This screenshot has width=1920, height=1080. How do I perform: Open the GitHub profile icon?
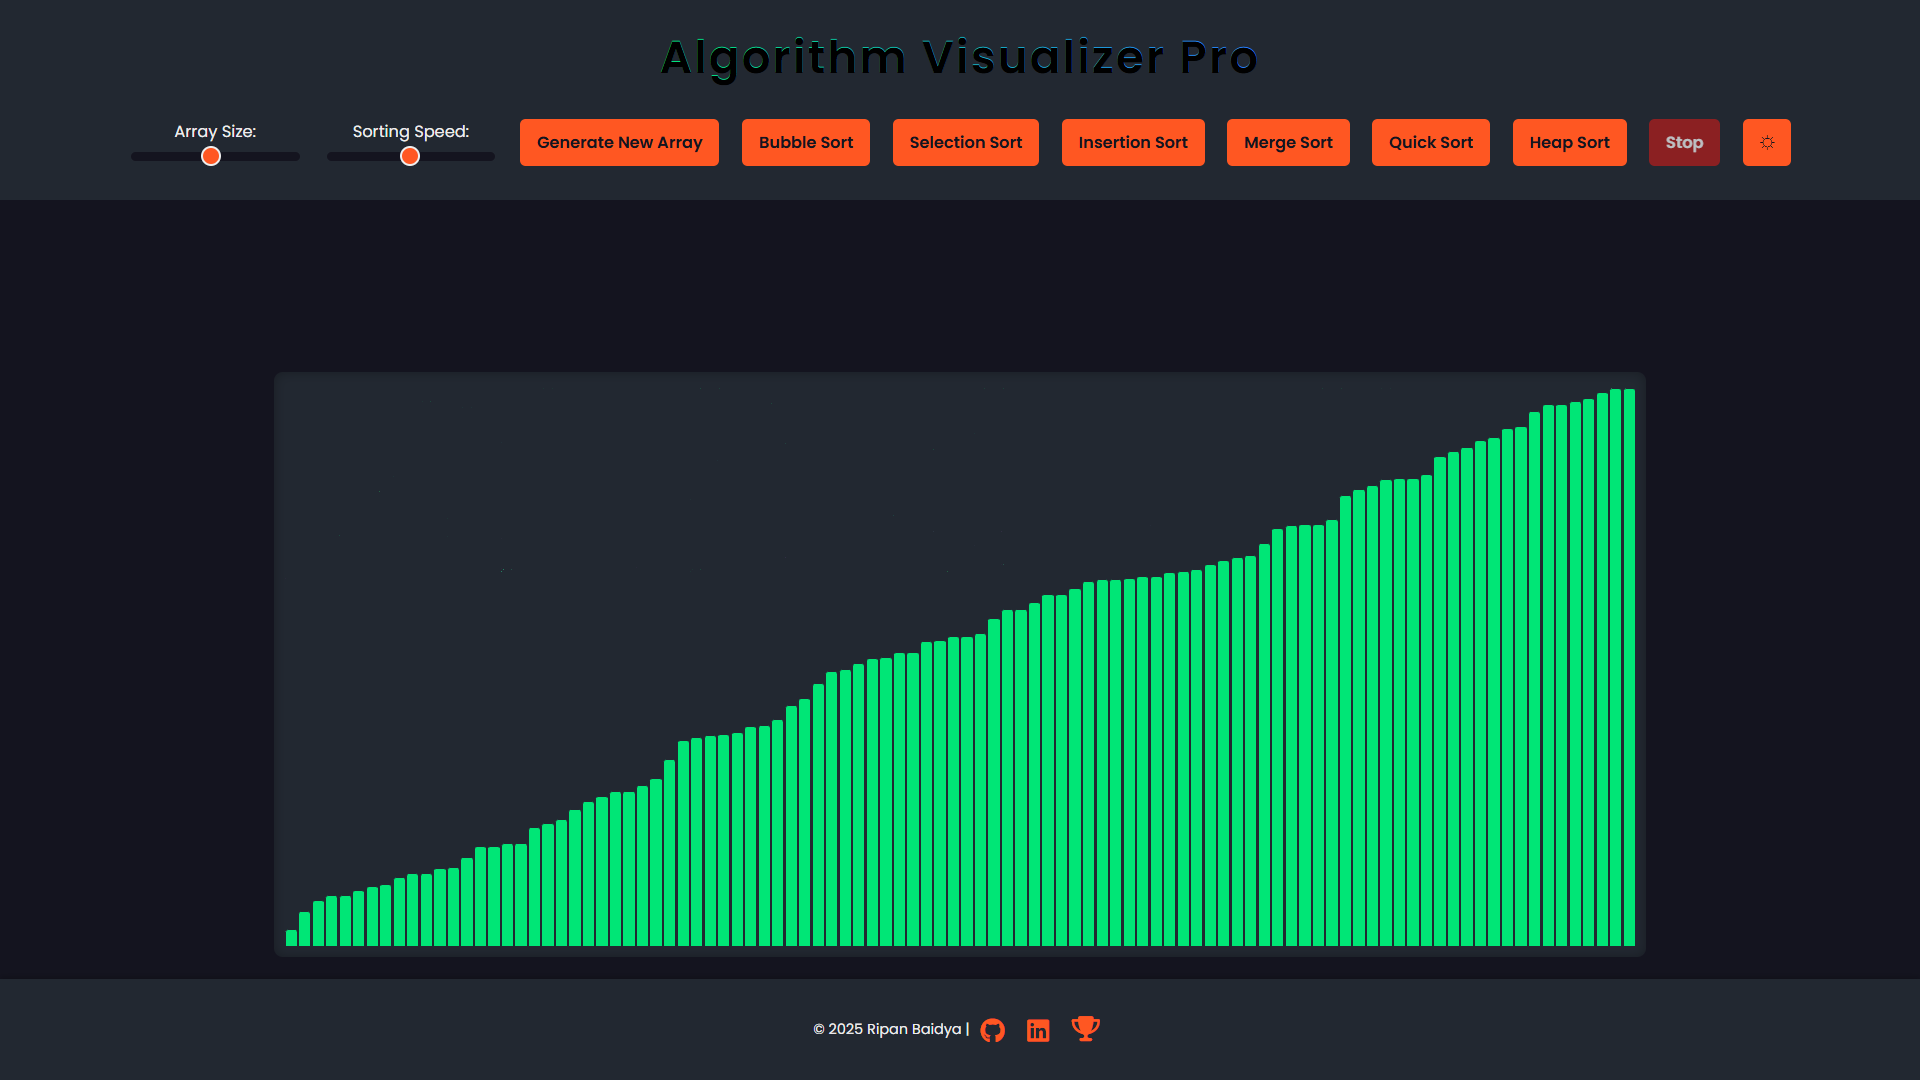click(x=992, y=1030)
